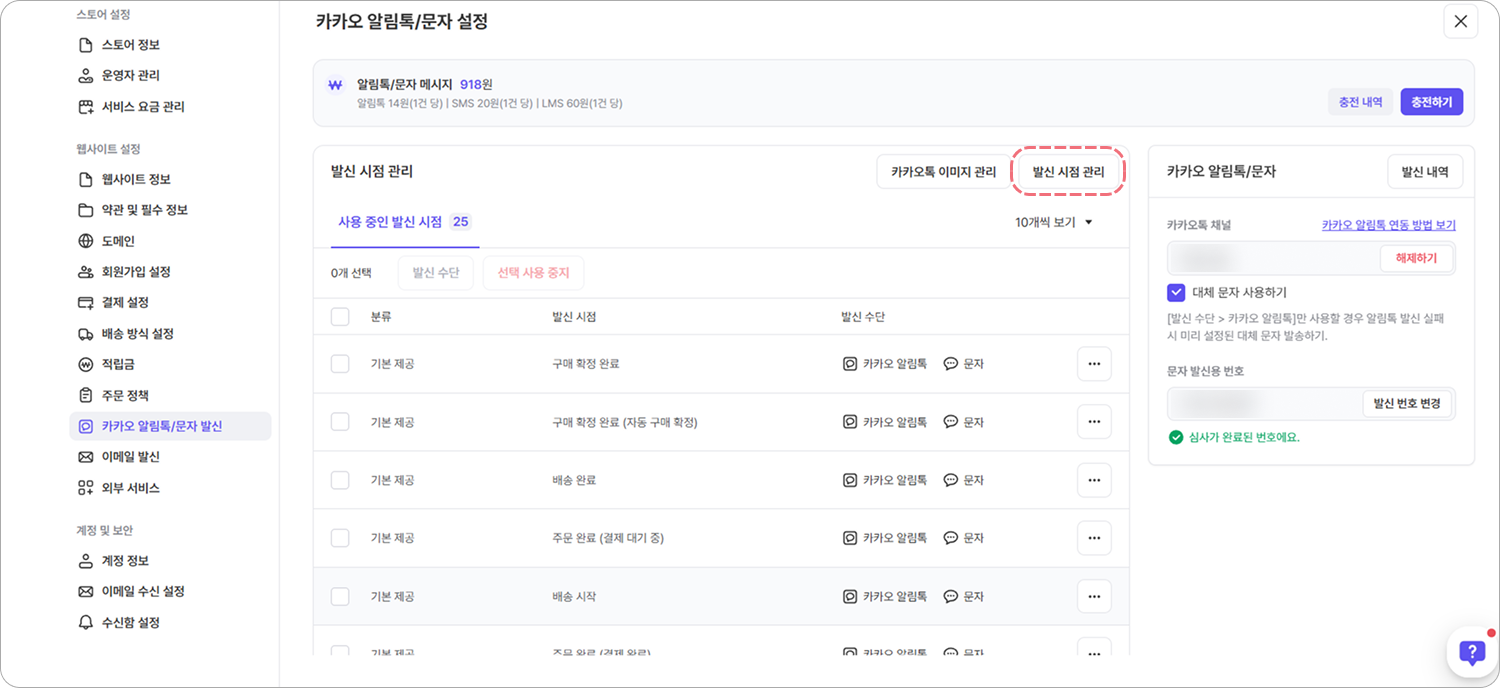Open more options for 구매 확정 완료 (자동 구매 확정)
Viewport: 1500px width, 688px height.
coord(1094,422)
